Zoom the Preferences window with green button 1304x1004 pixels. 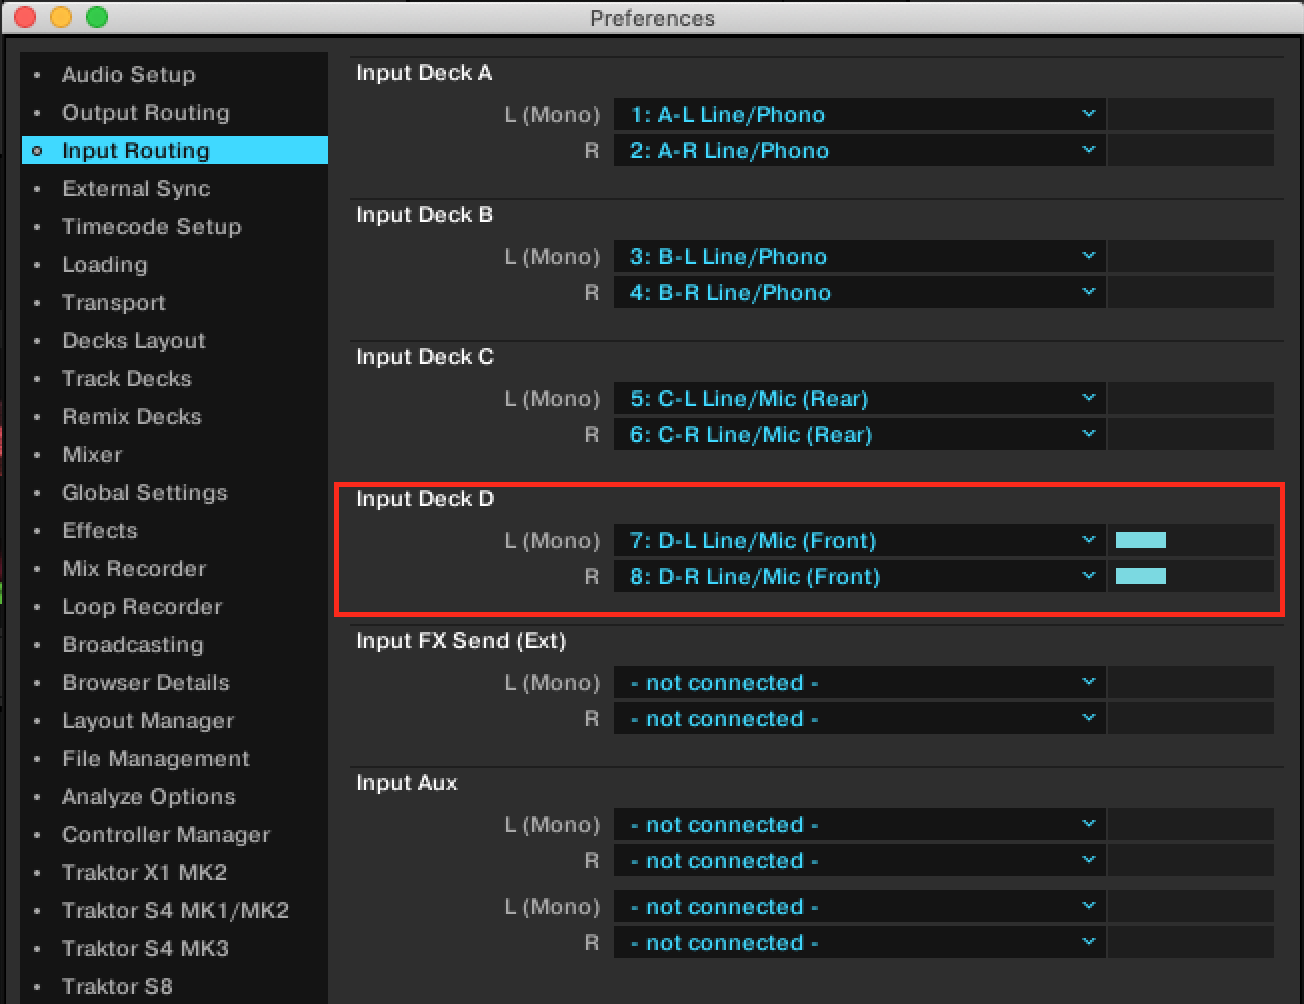97,17
